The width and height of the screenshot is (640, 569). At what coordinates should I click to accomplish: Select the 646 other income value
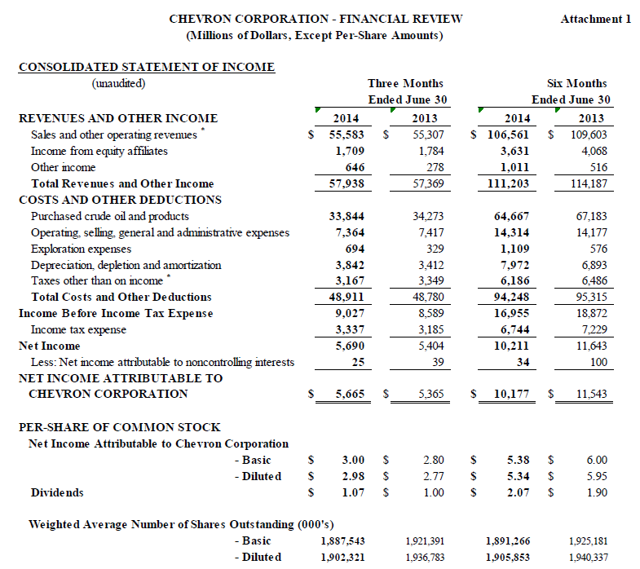point(355,167)
